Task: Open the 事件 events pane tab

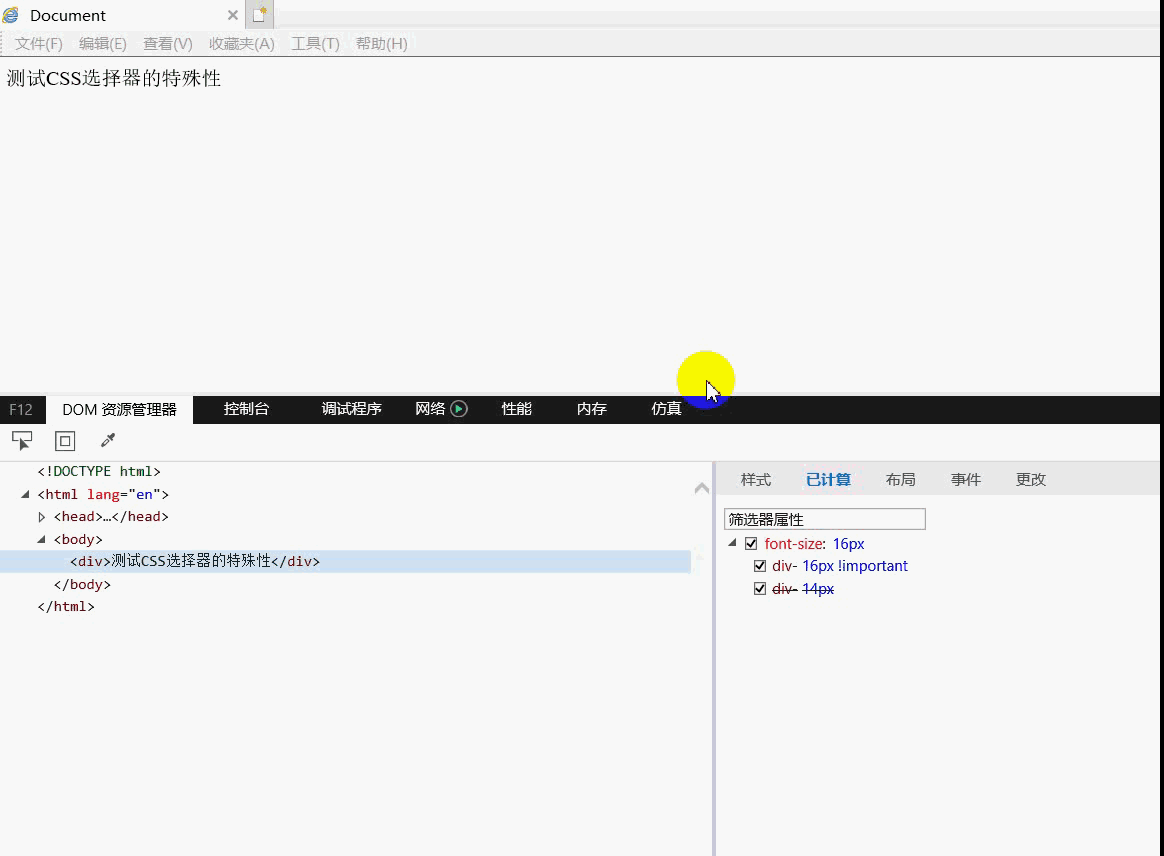Action: (x=966, y=480)
